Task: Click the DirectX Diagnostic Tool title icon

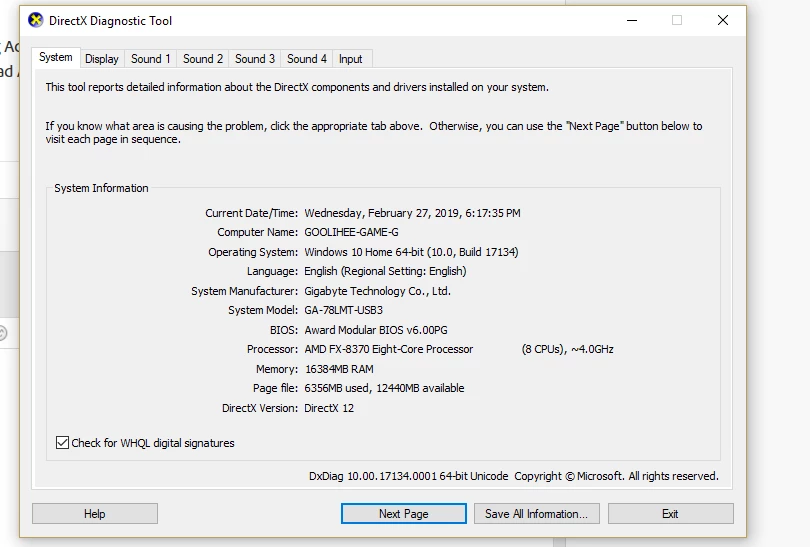Action: 36,21
